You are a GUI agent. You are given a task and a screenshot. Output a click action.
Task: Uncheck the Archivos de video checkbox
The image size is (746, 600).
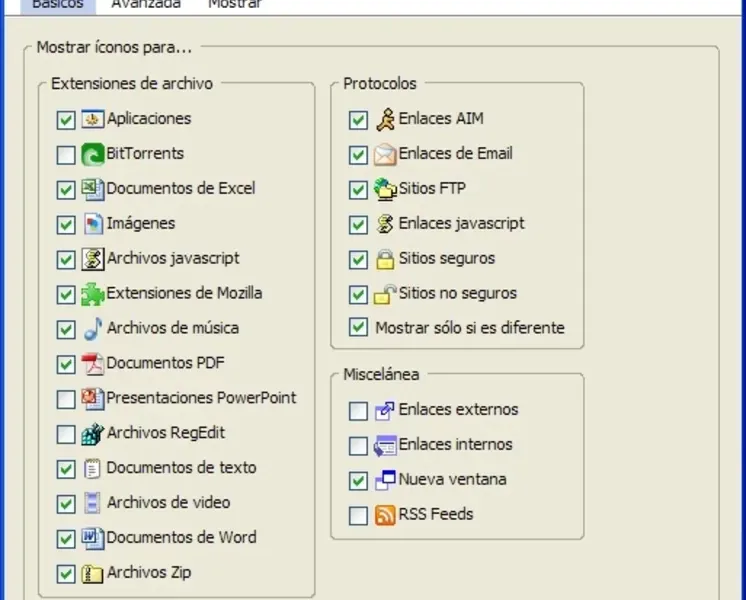(x=66, y=504)
